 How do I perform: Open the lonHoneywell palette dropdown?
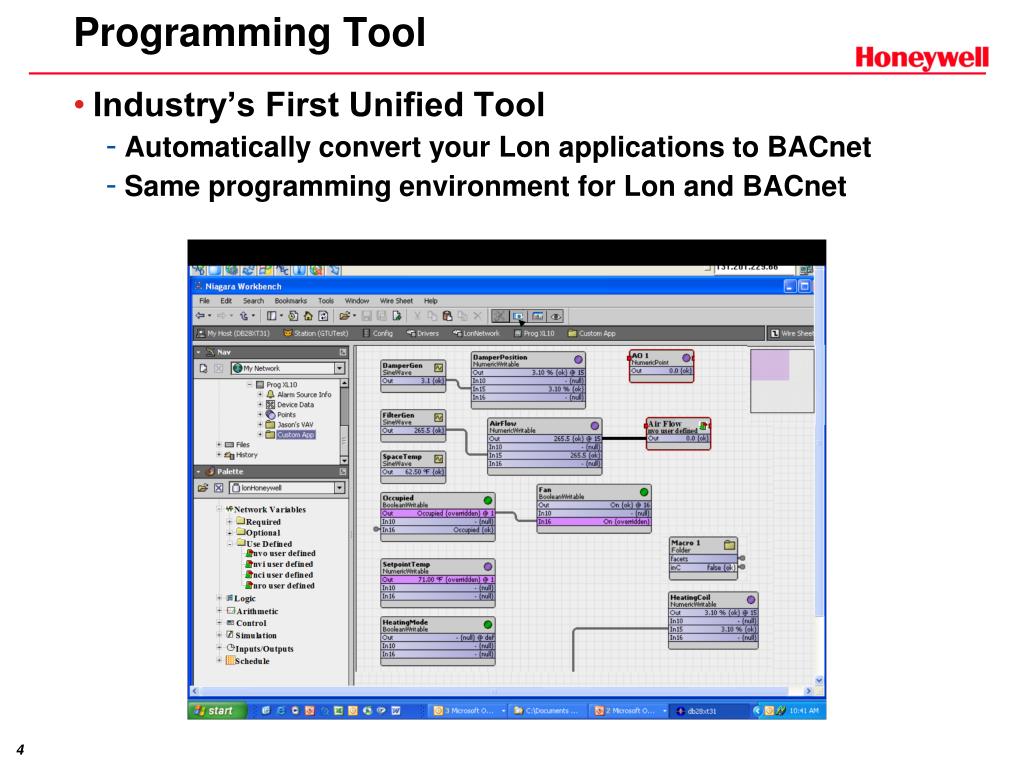pyautogui.click(x=340, y=488)
